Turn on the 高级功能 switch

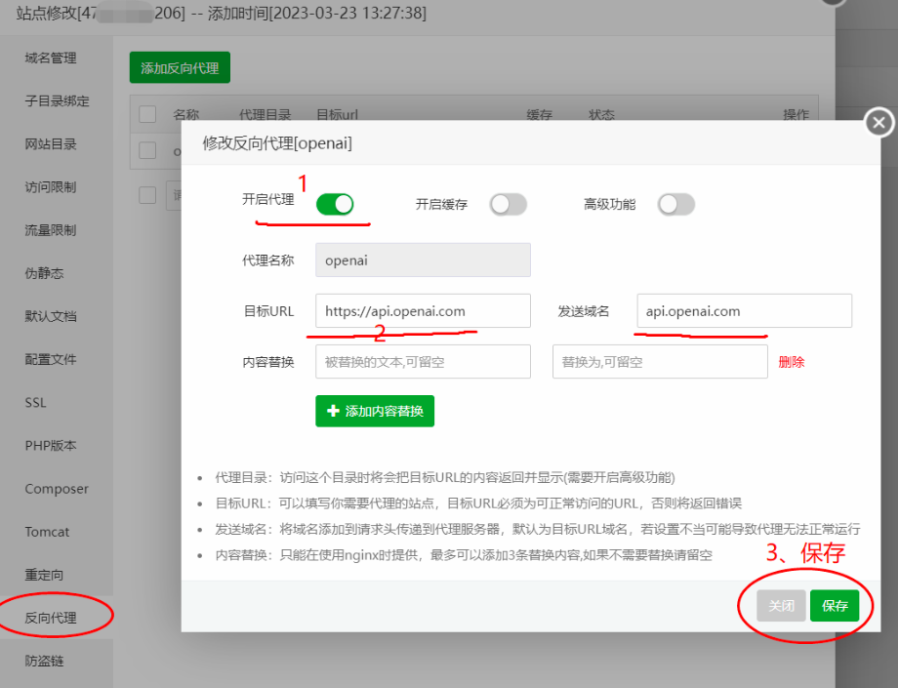tap(676, 203)
